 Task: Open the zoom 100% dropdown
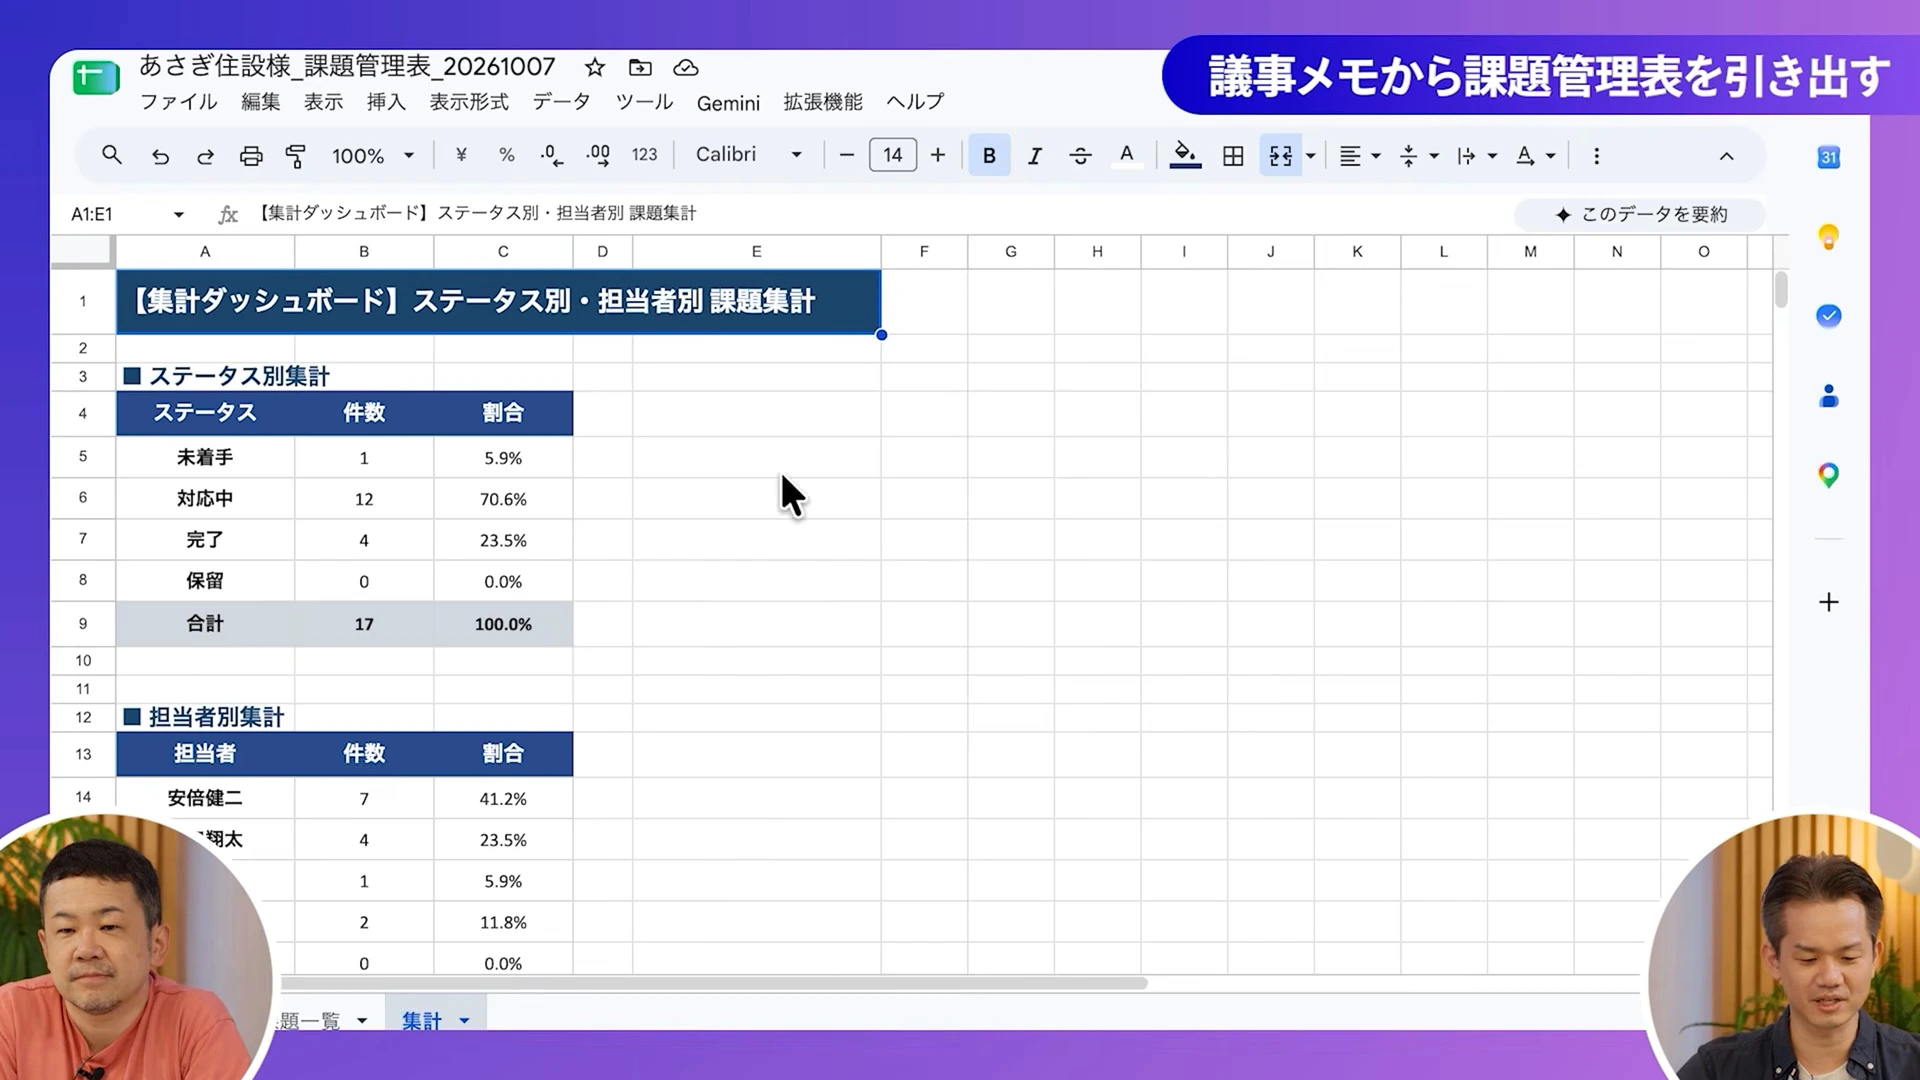(372, 156)
